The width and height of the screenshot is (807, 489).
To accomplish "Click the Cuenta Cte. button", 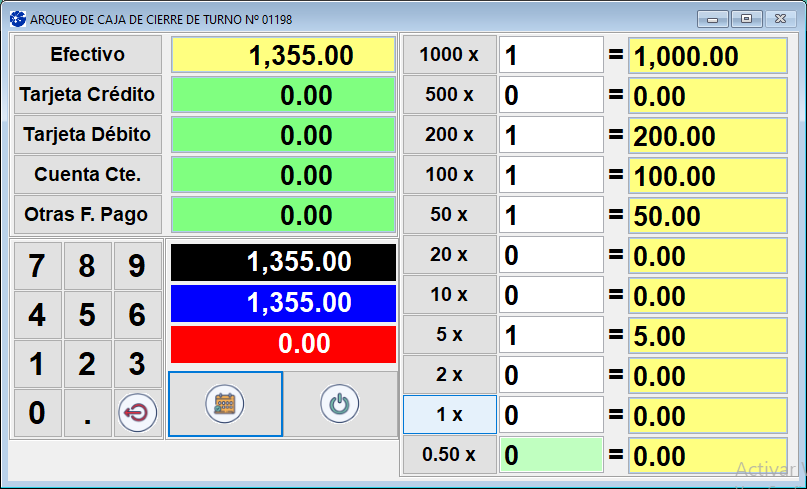I will (87, 175).
